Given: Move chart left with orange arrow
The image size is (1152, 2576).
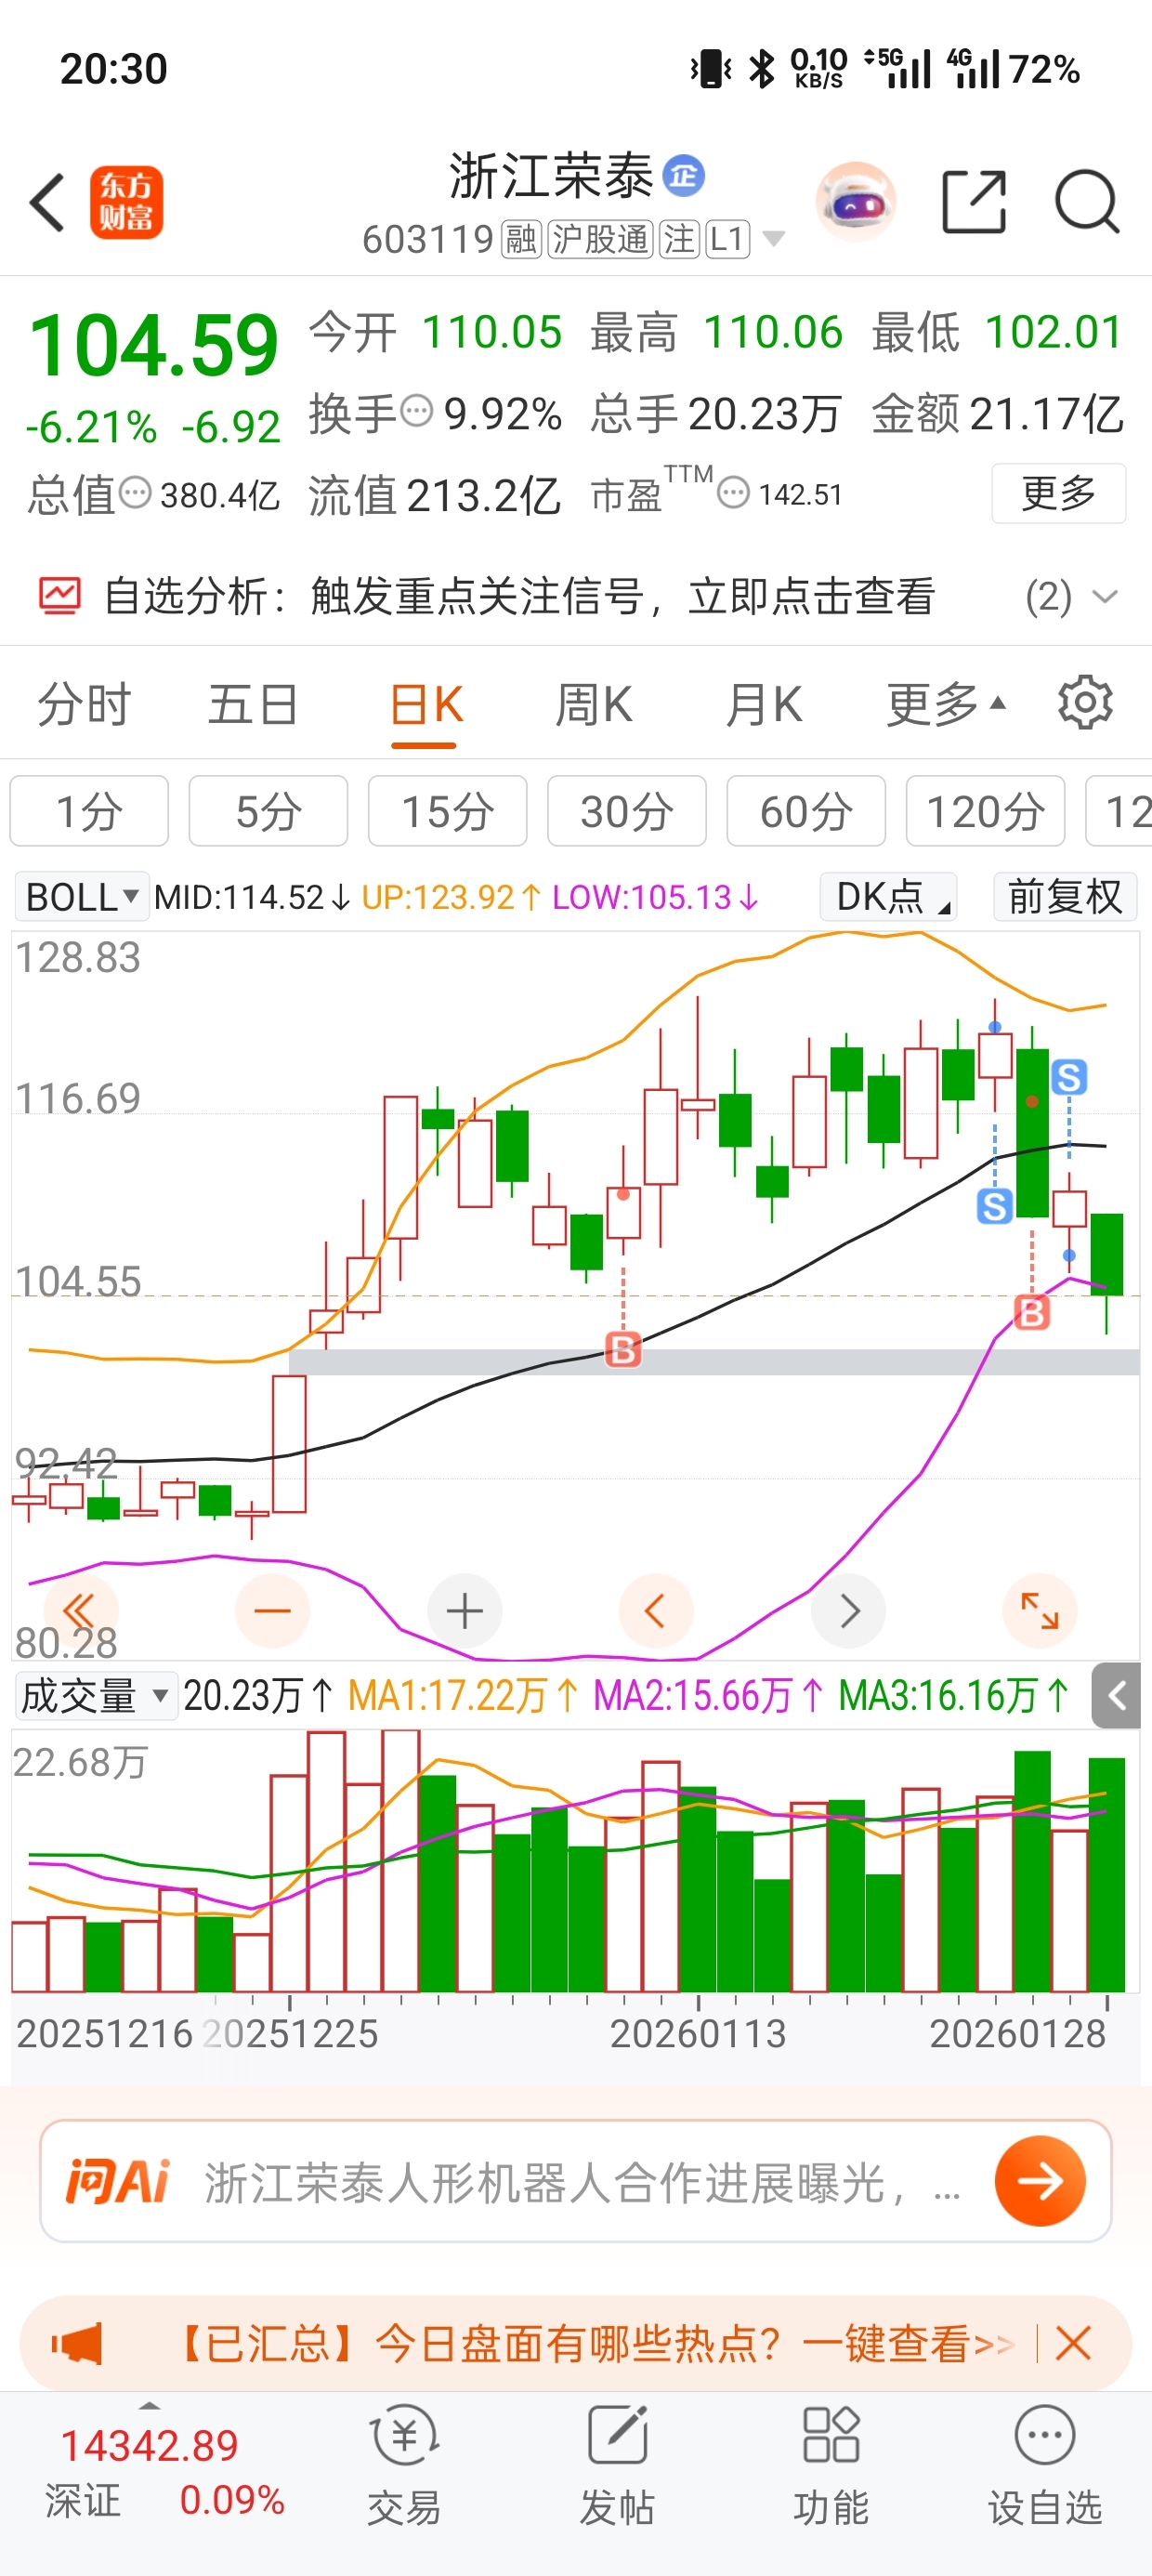Looking at the screenshot, I should [656, 1611].
